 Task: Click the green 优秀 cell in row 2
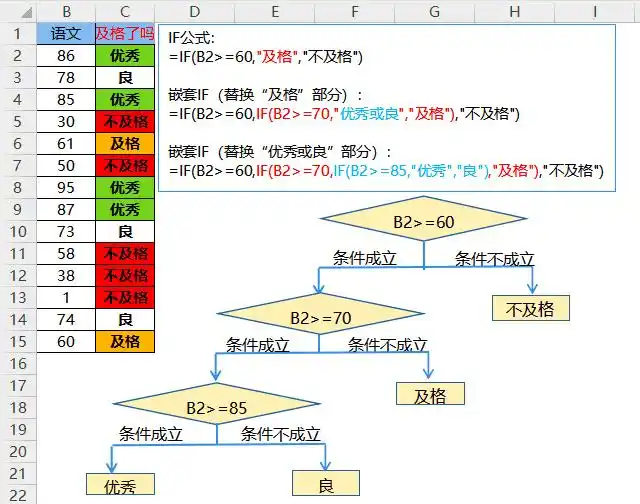125,56
